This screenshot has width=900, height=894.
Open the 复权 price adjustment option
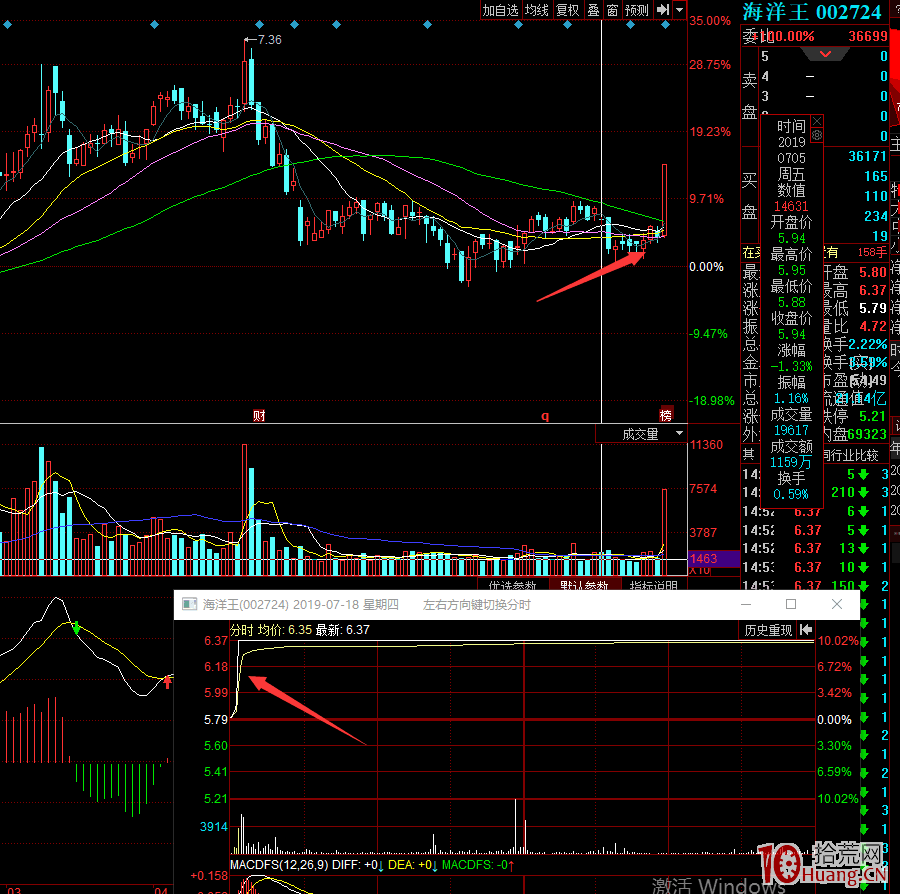pos(567,10)
